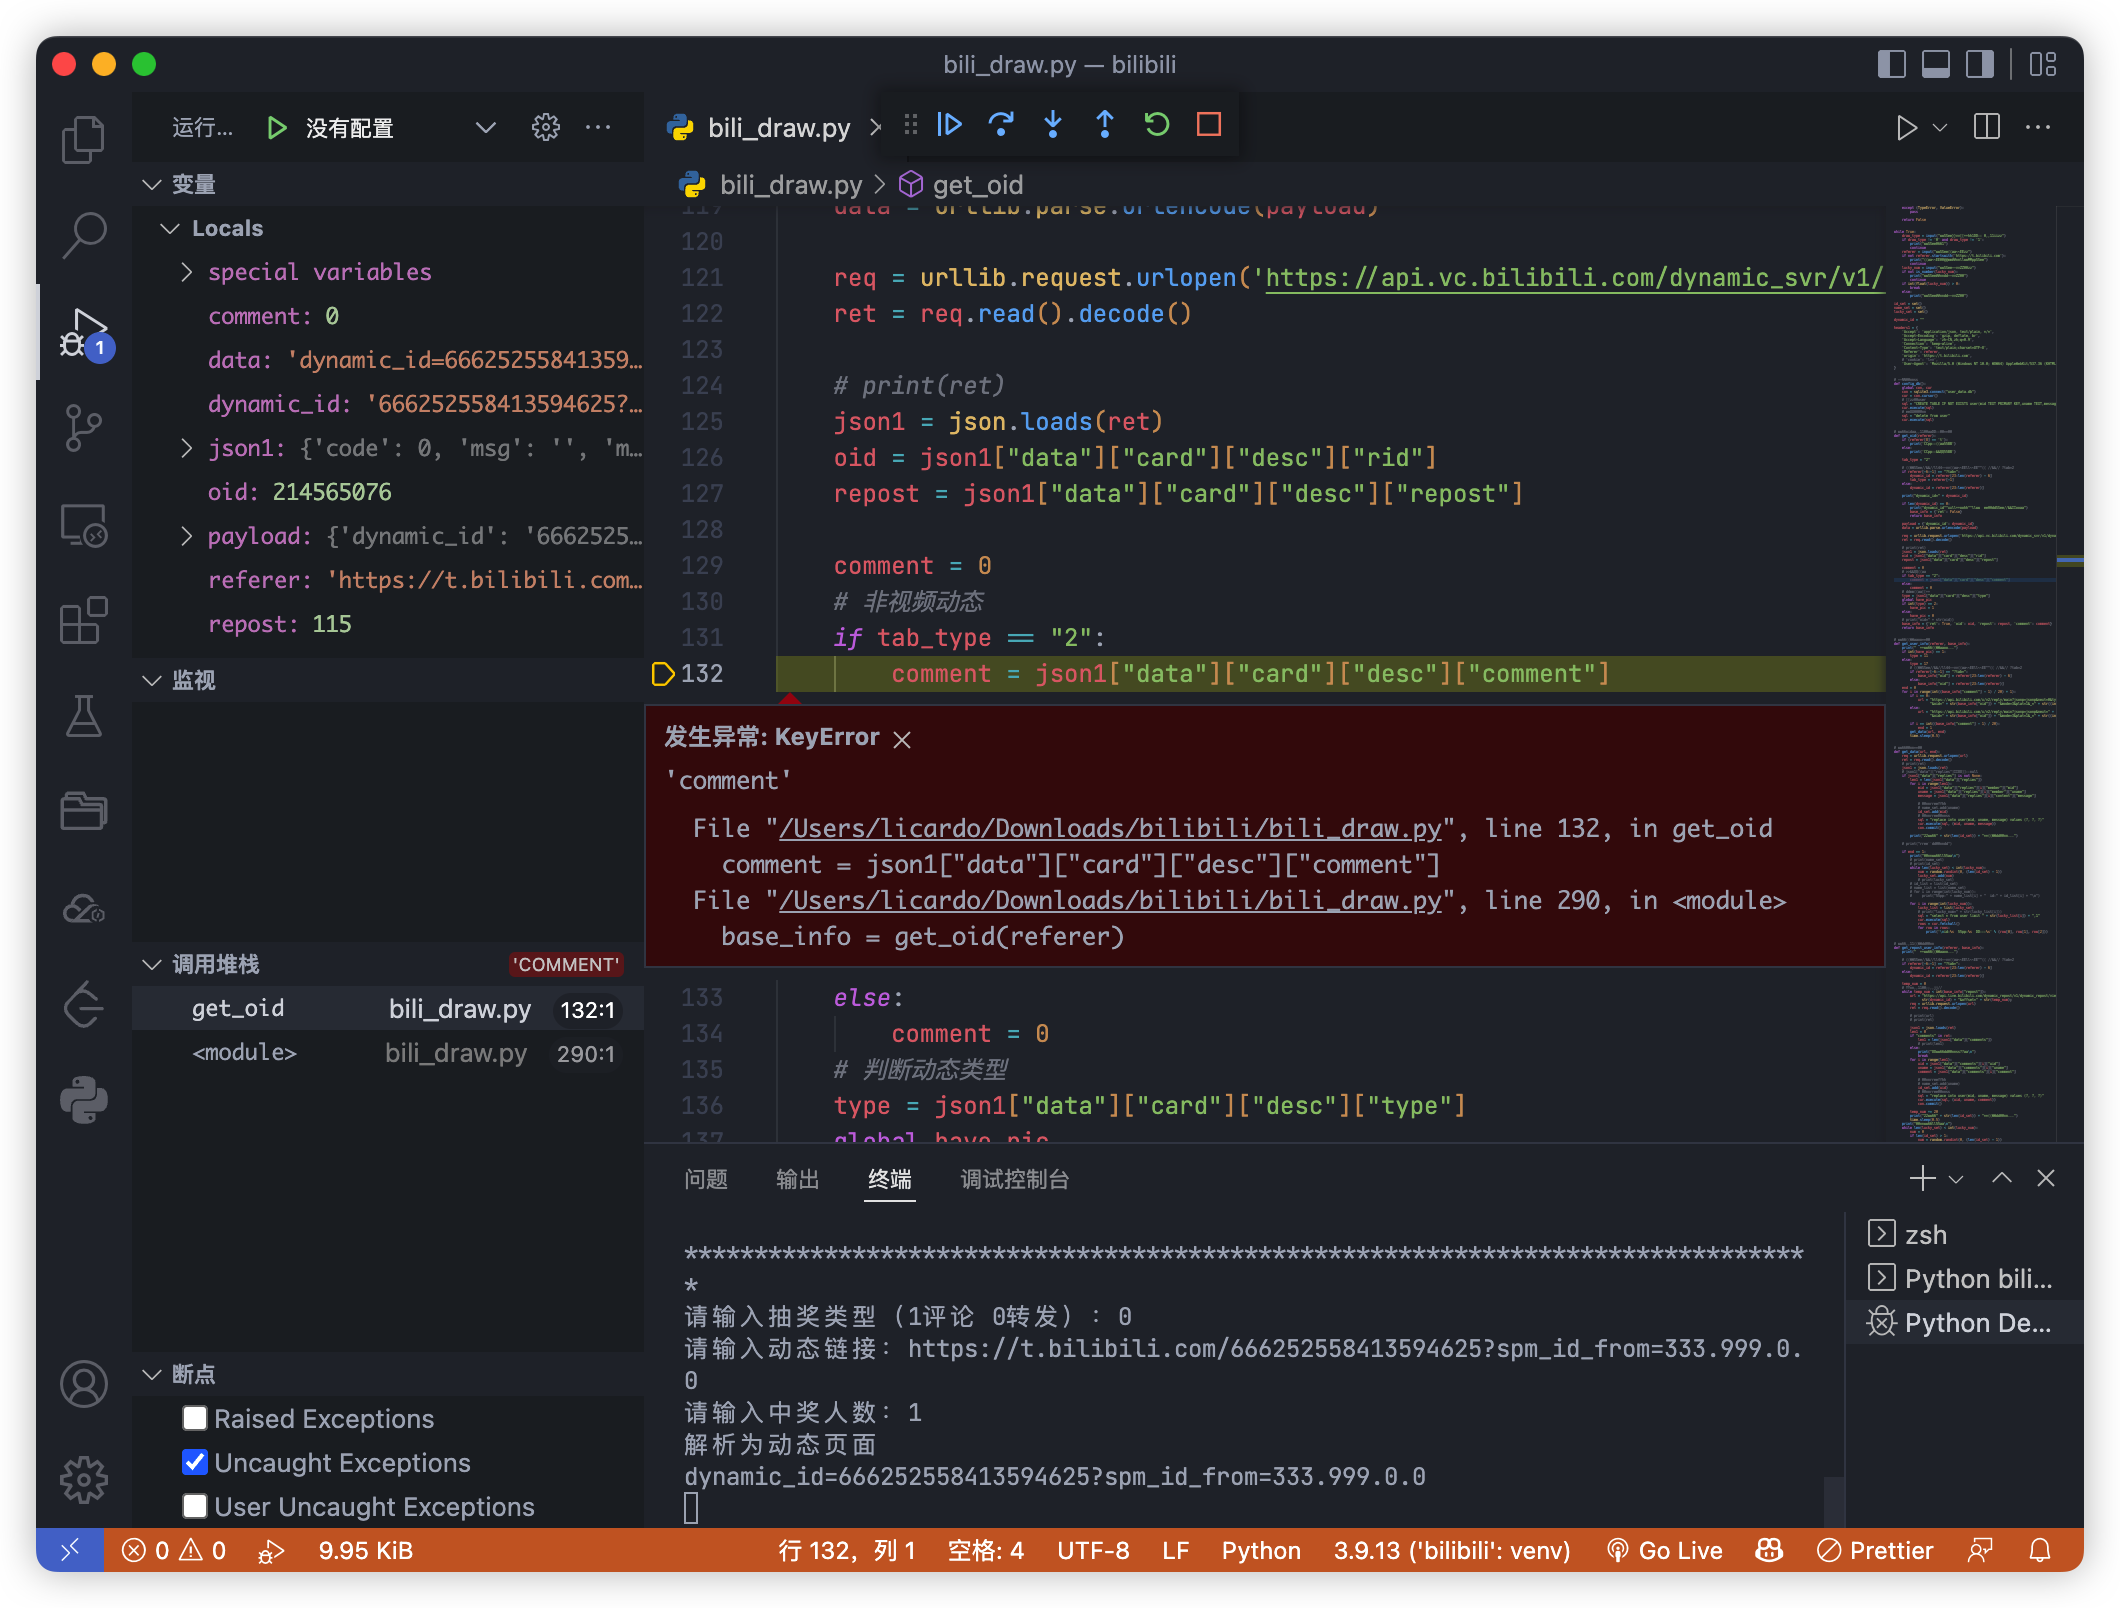This screenshot has height=1608, width=2120.
Task: Split the editor to the right
Action: 1987,127
